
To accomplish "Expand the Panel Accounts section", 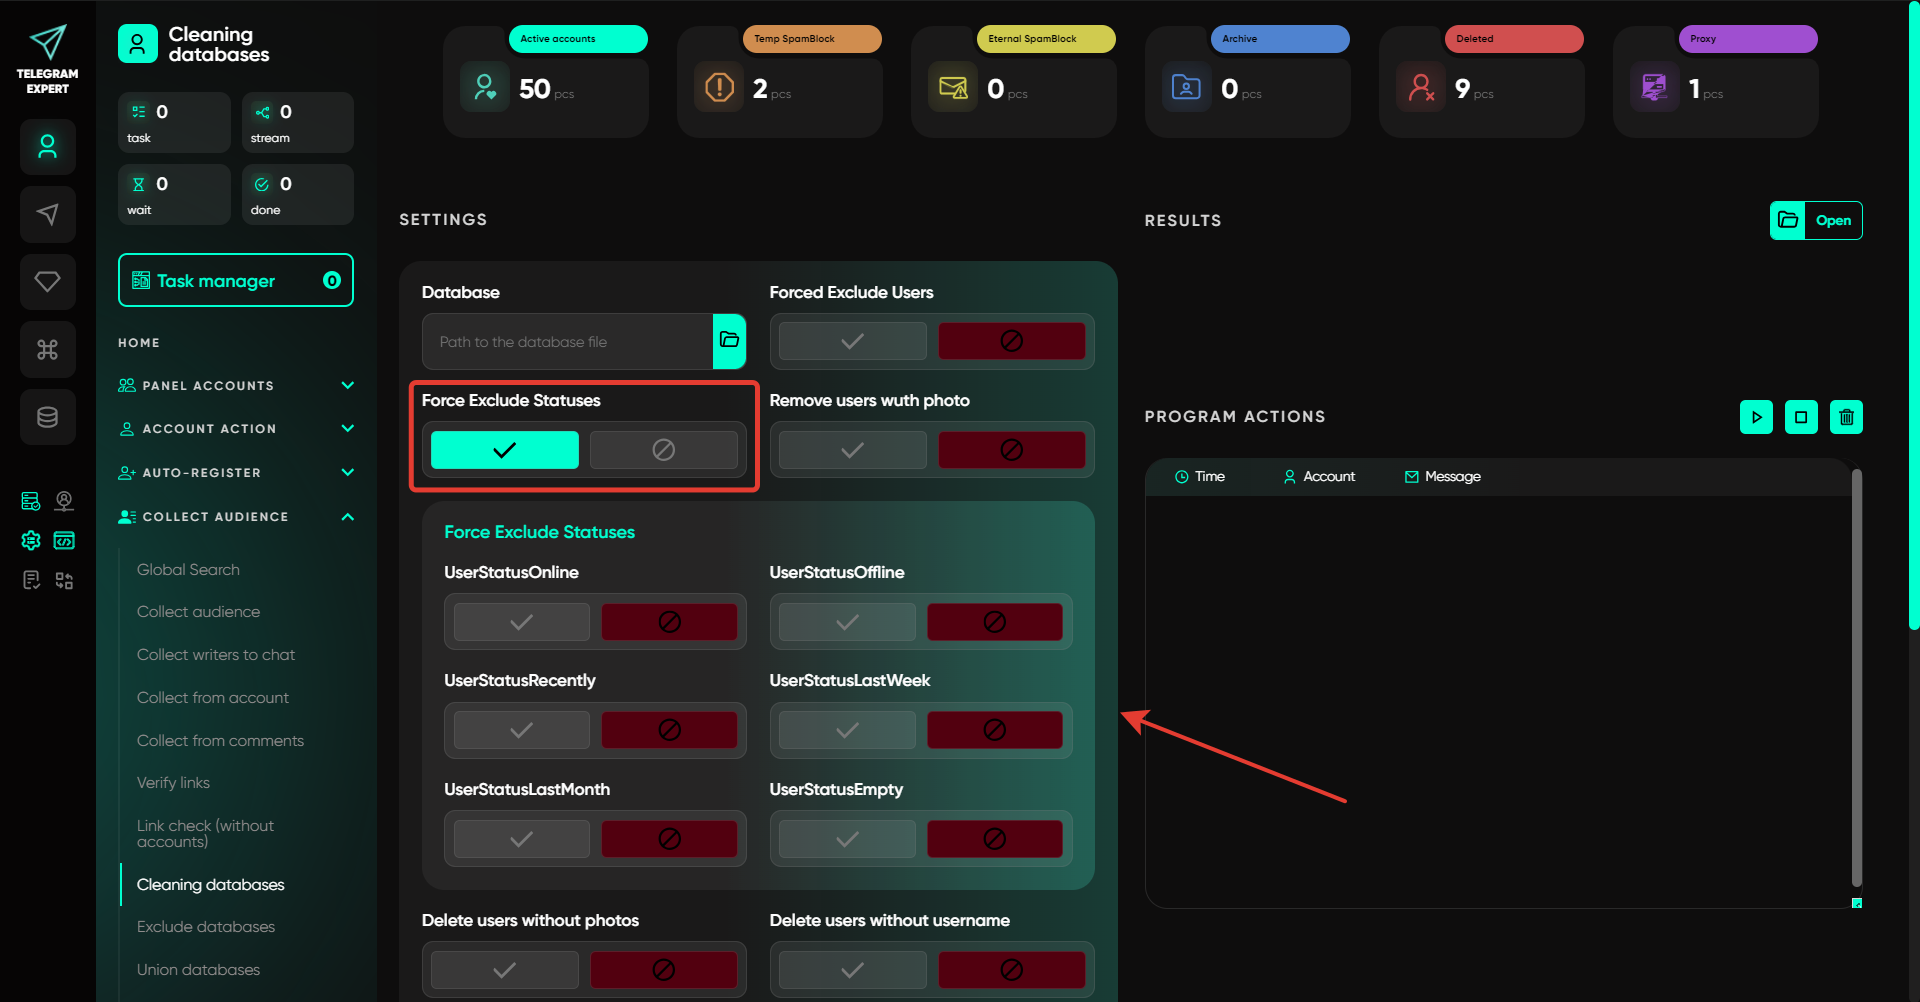I will click(347, 385).
